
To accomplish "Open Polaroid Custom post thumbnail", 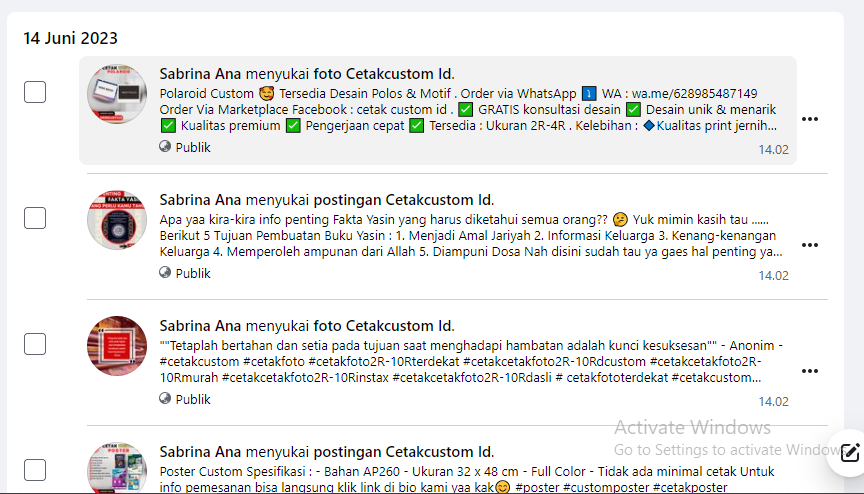I will (117, 94).
